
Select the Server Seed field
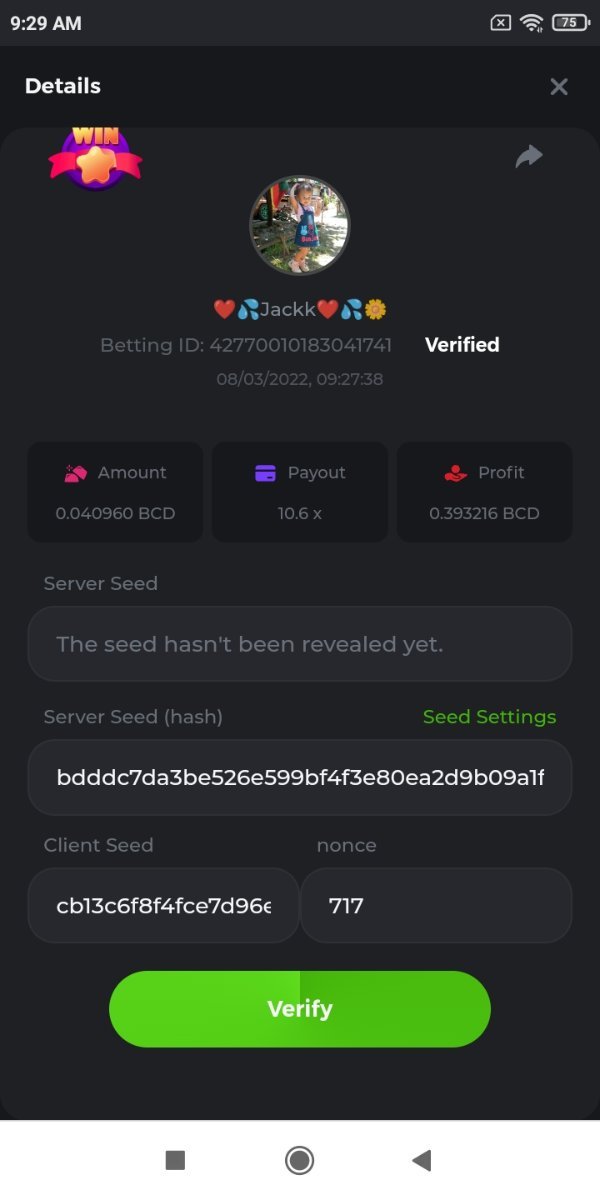click(300, 644)
